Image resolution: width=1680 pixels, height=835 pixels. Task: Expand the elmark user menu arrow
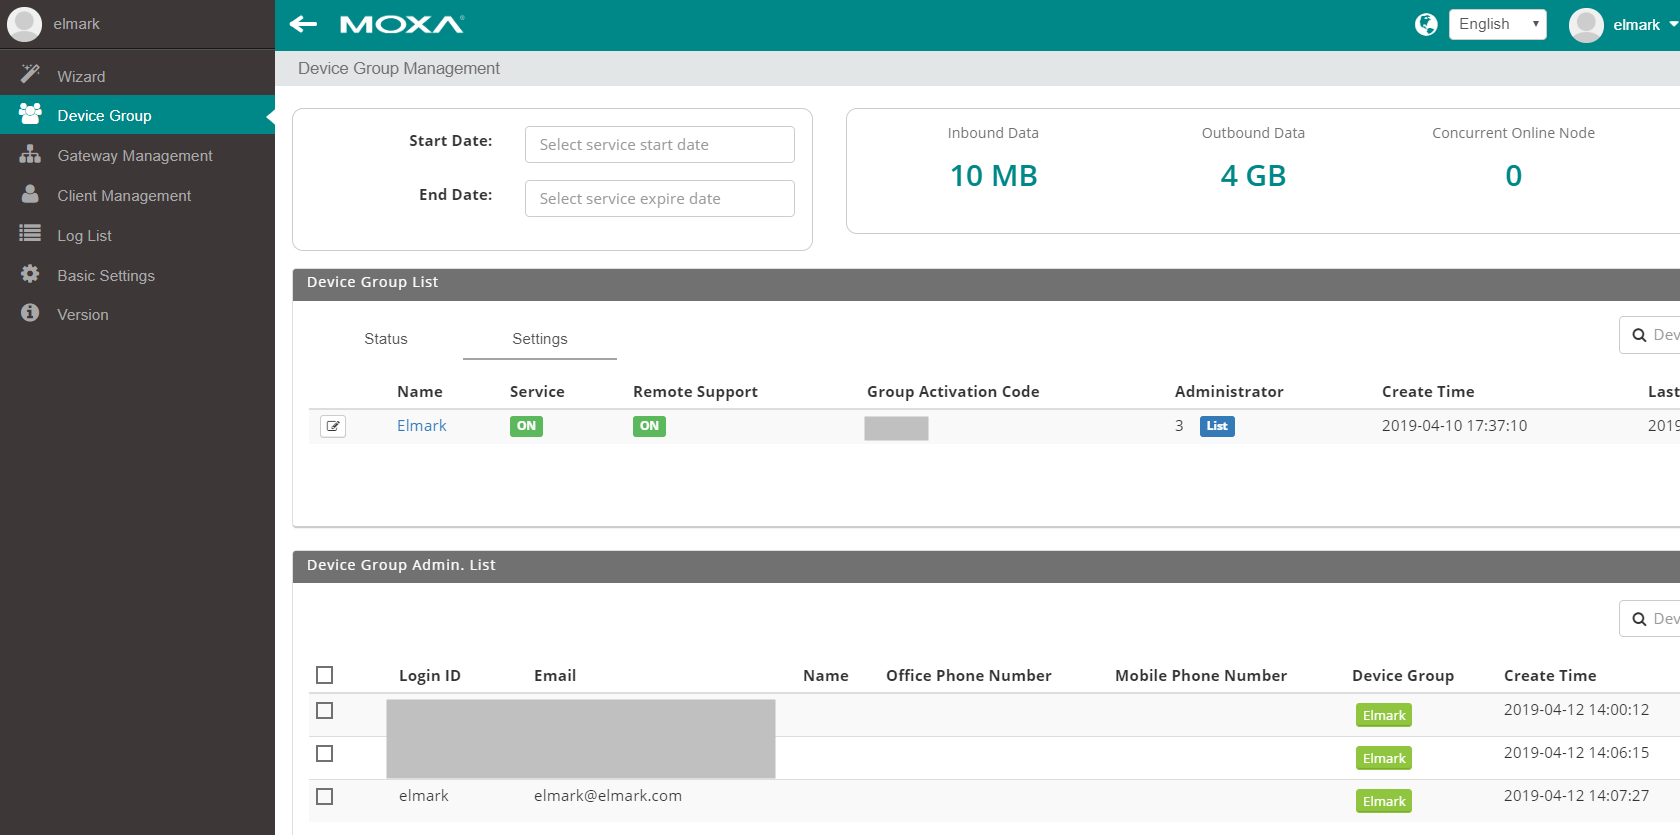(x=1673, y=25)
